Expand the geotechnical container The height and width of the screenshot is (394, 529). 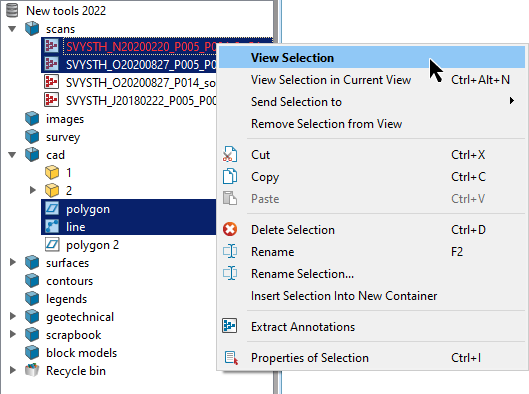(x=13, y=316)
